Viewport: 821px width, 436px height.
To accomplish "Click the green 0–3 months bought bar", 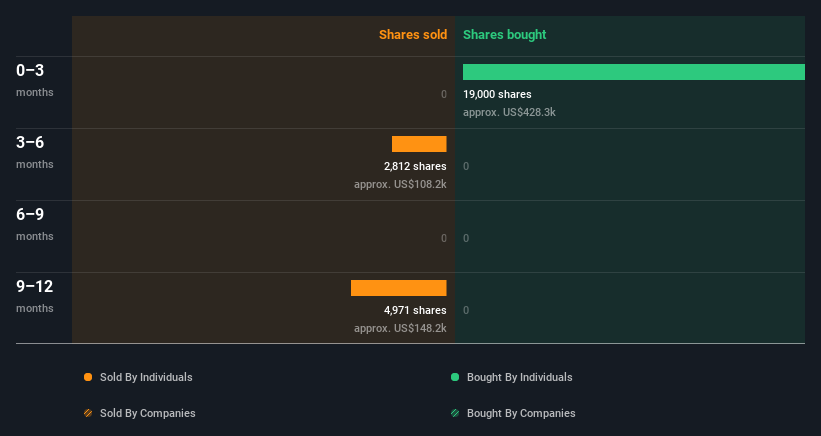I will (634, 72).
